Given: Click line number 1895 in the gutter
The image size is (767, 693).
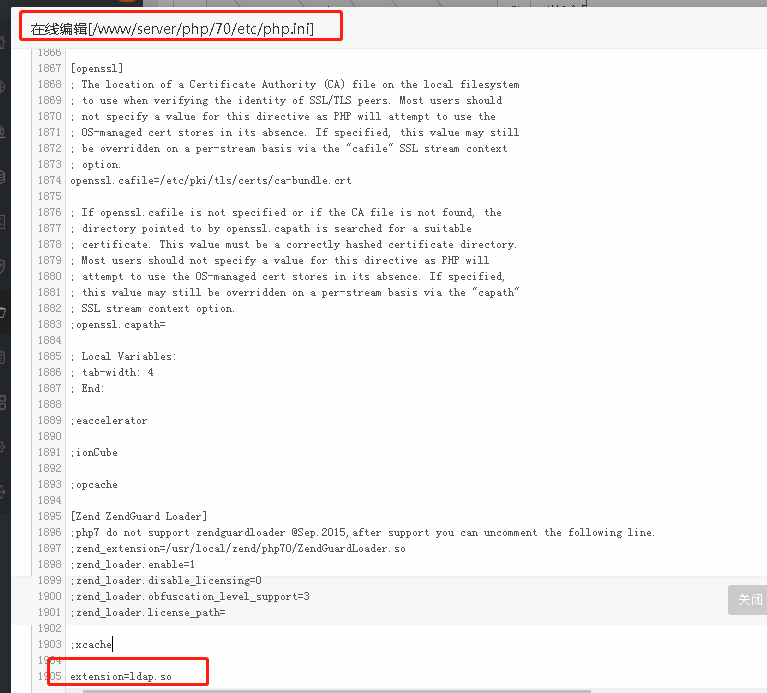Looking at the screenshot, I should click(x=50, y=516).
